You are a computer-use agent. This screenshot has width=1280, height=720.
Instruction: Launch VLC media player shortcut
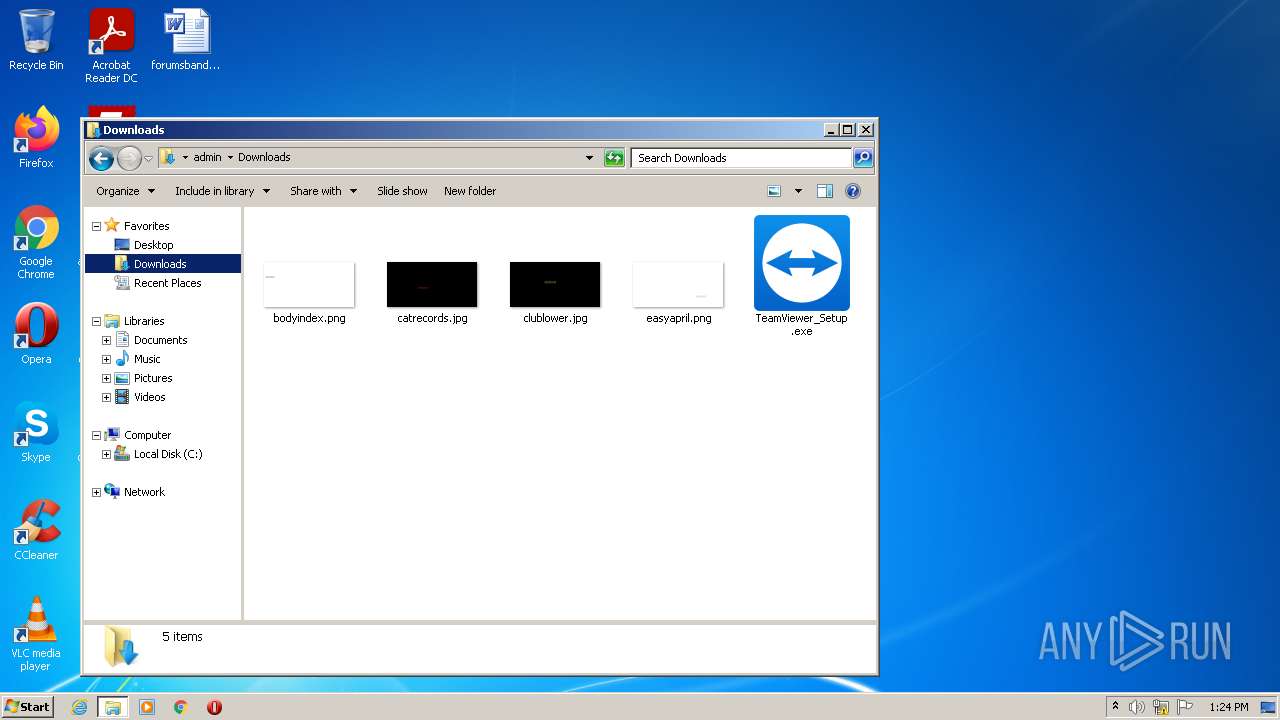point(36,634)
